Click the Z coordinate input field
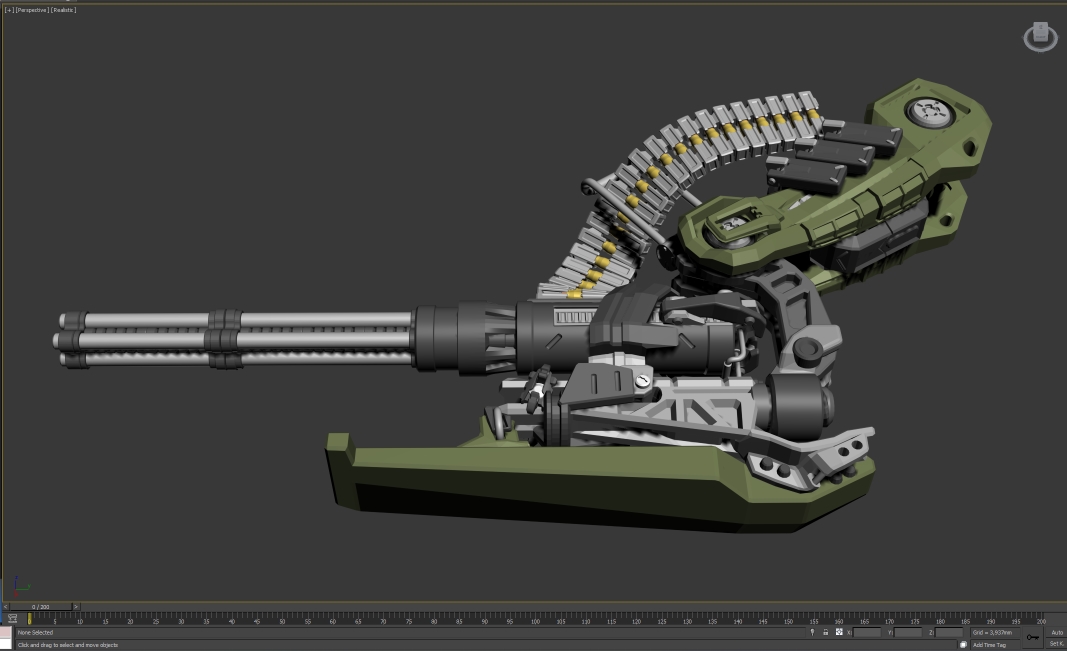 [948, 632]
